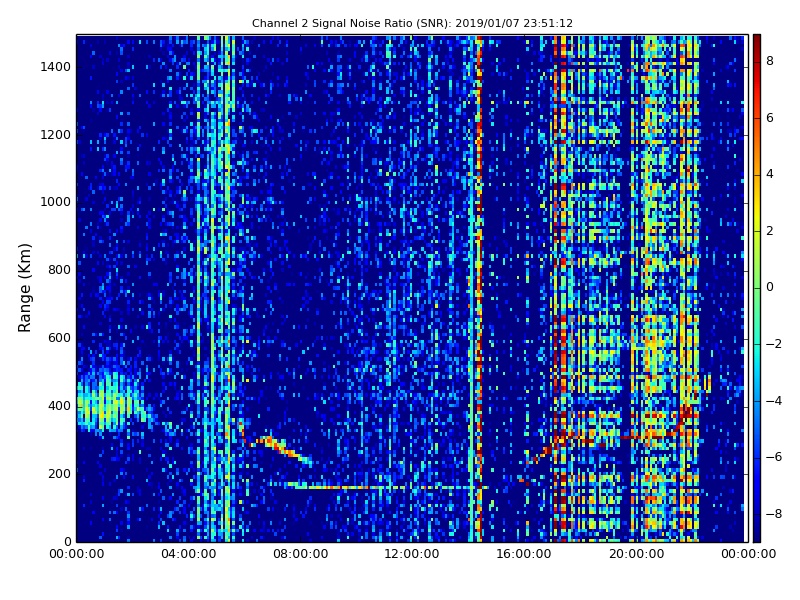Click the 16:00:00 time axis label
The width and height of the screenshot is (800, 600).
523,554
